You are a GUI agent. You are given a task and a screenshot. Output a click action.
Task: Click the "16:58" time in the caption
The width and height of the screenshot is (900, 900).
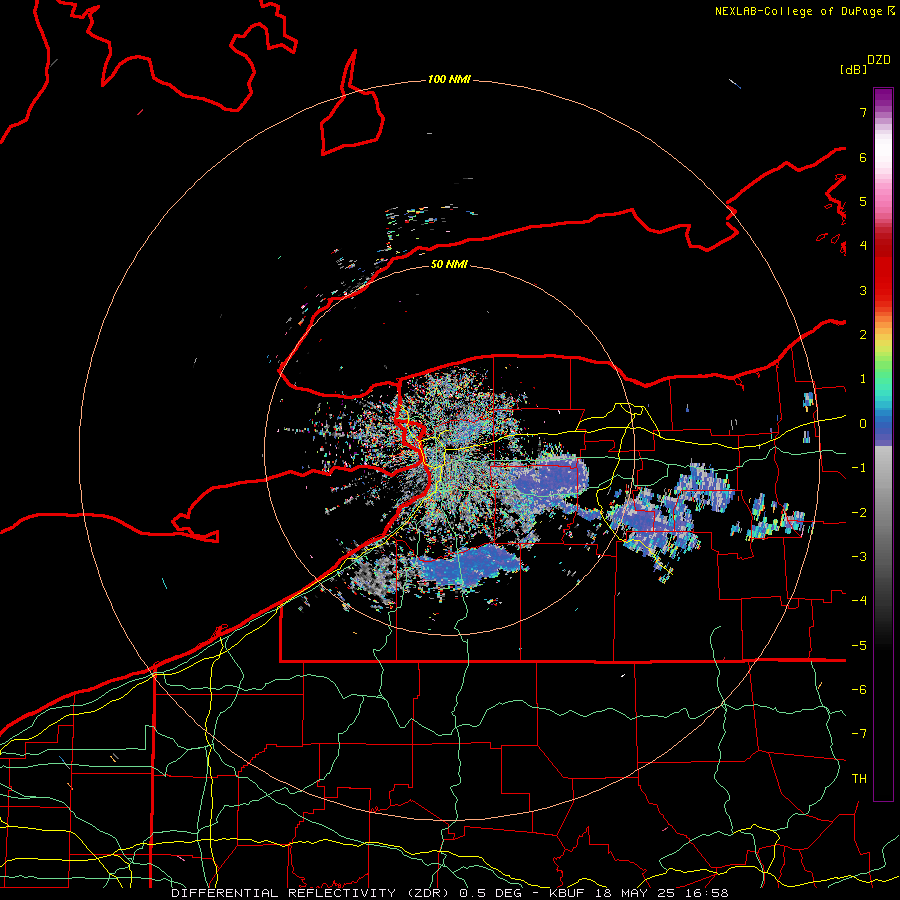(705, 893)
